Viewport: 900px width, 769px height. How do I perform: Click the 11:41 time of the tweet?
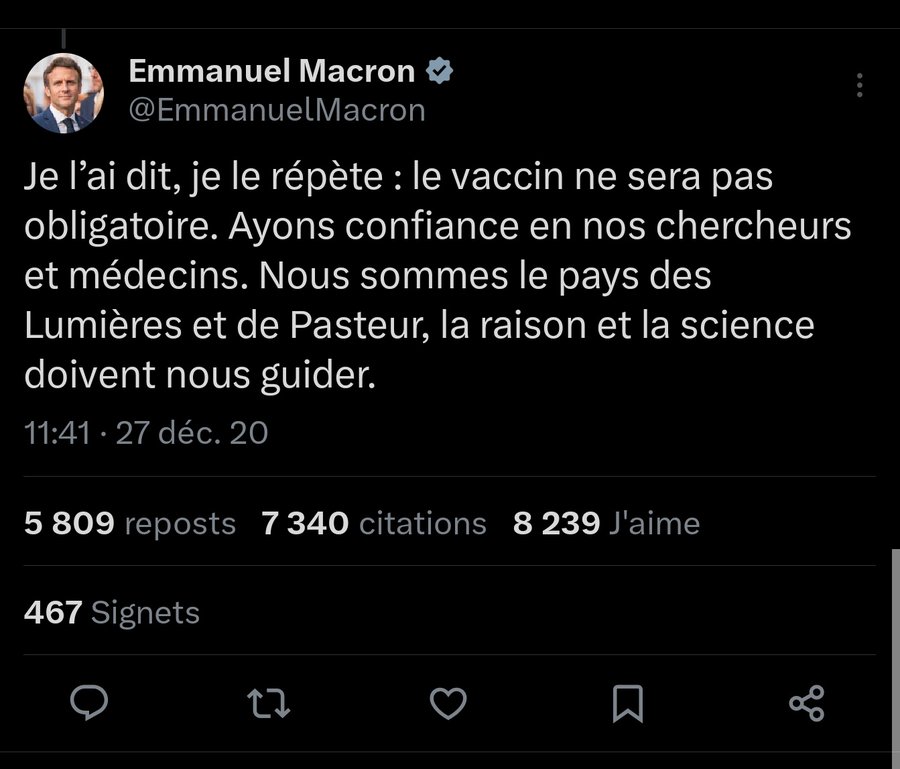57,433
